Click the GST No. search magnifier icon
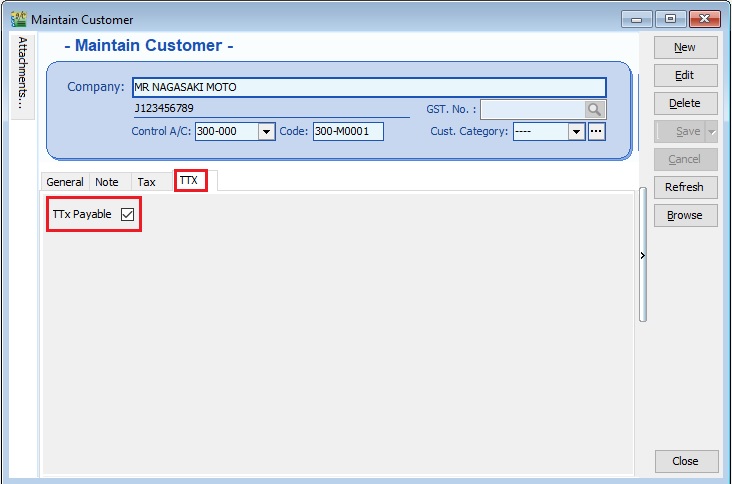The height and width of the screenshot is (484, 732). (594, 110)
